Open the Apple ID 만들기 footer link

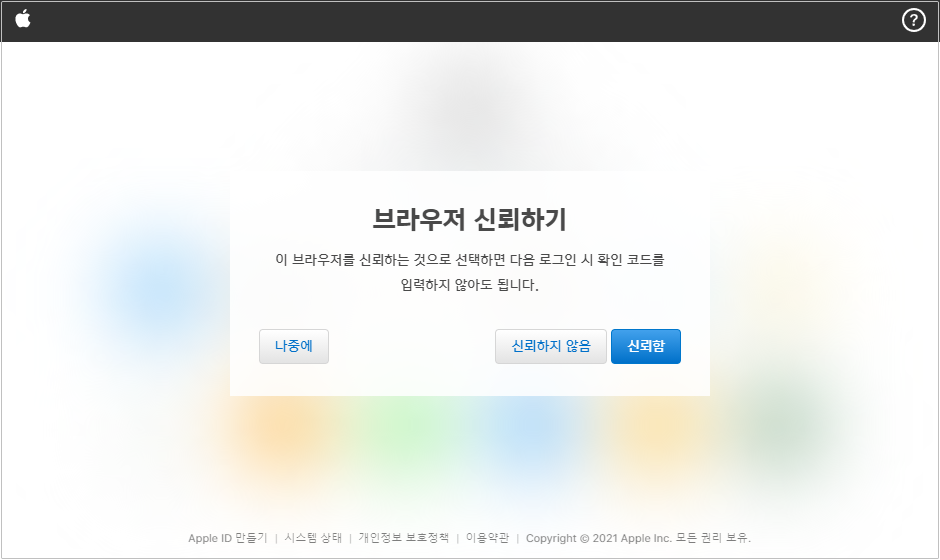pyautogui.click(x=228, y=538)
